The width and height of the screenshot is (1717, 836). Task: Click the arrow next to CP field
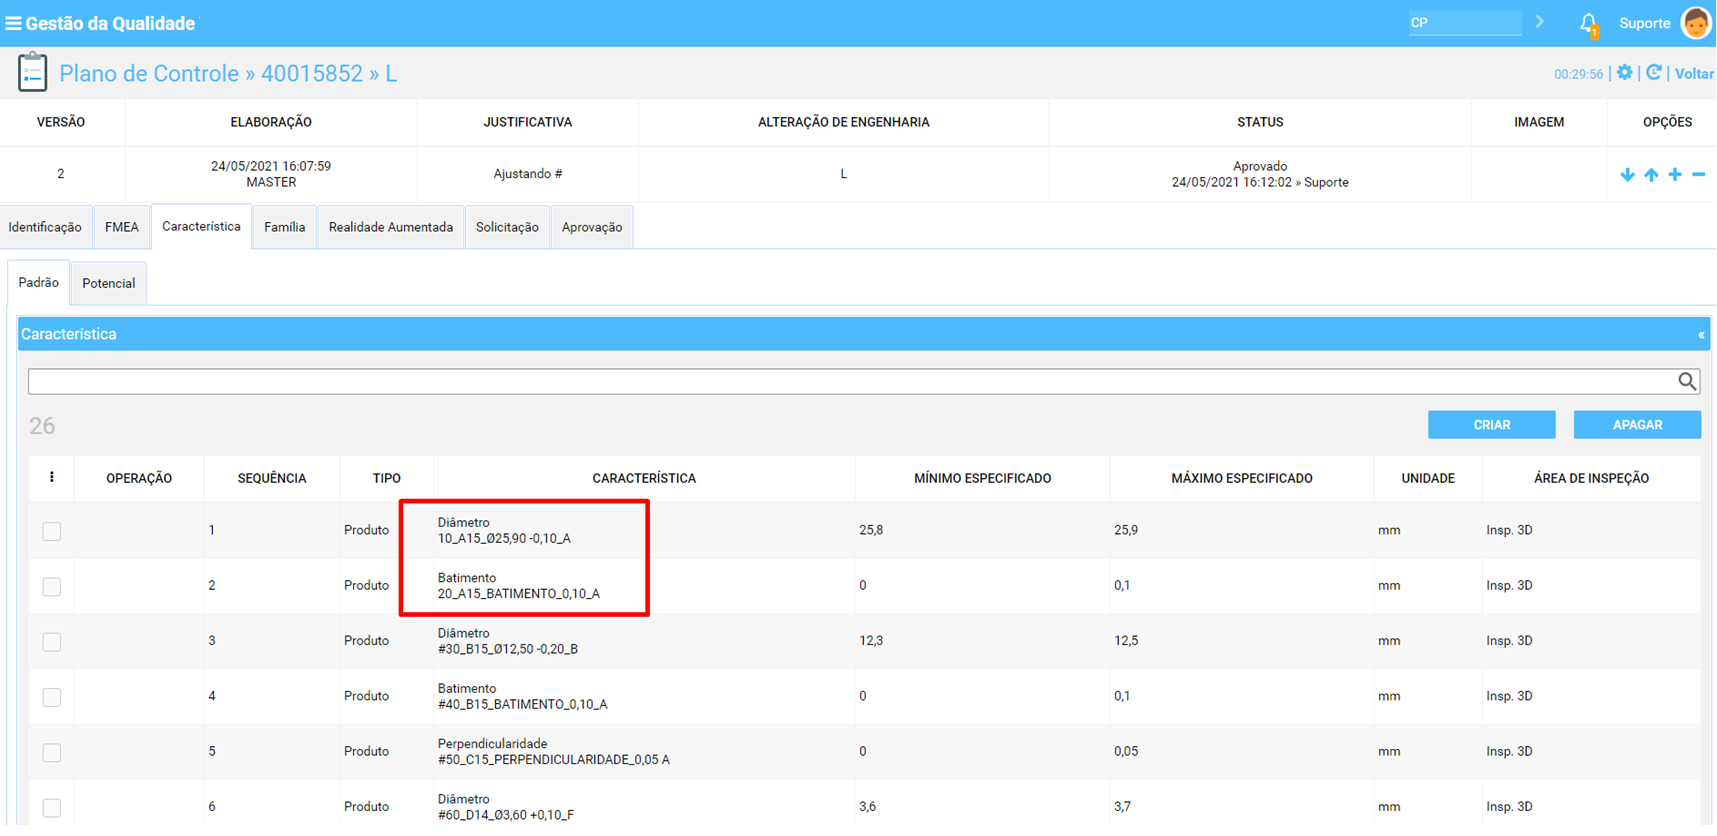pyautogui.click(x=1540, y=22)
